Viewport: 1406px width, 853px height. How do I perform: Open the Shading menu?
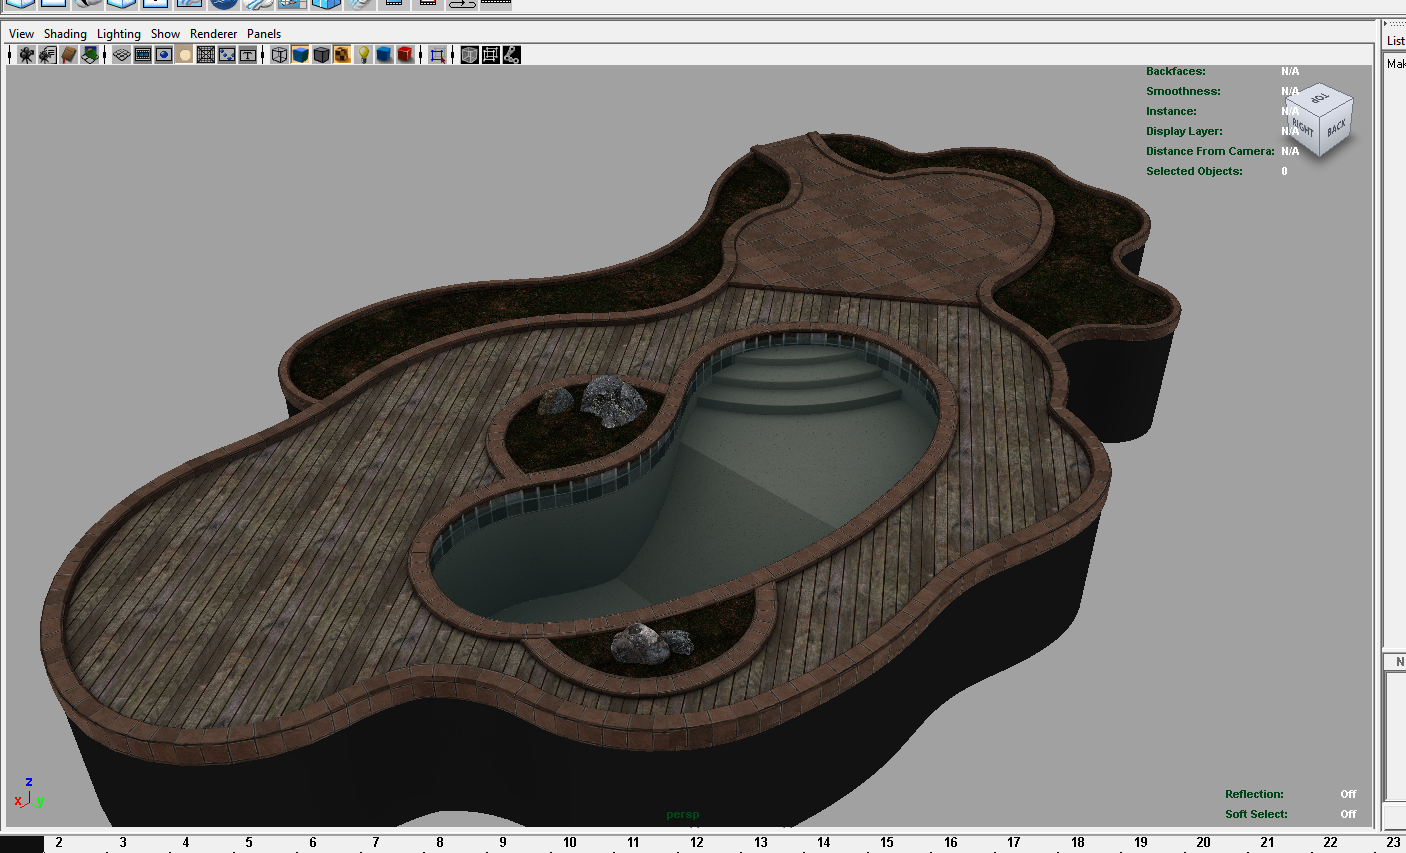(x=65, y=34)
